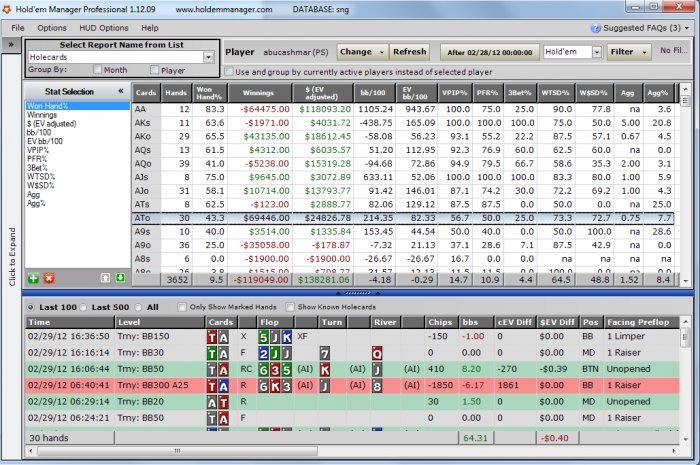Screen dimensions: 700x465
Task: Open the Options menu
Action: pyautogui.click(x=52, y=28)
